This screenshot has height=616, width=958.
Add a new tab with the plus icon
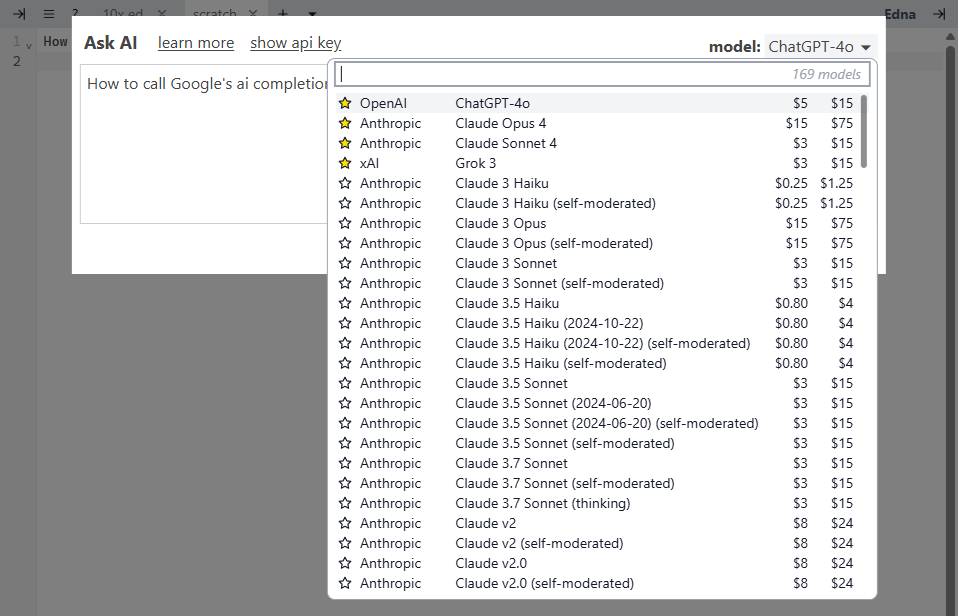pos(283,13)
